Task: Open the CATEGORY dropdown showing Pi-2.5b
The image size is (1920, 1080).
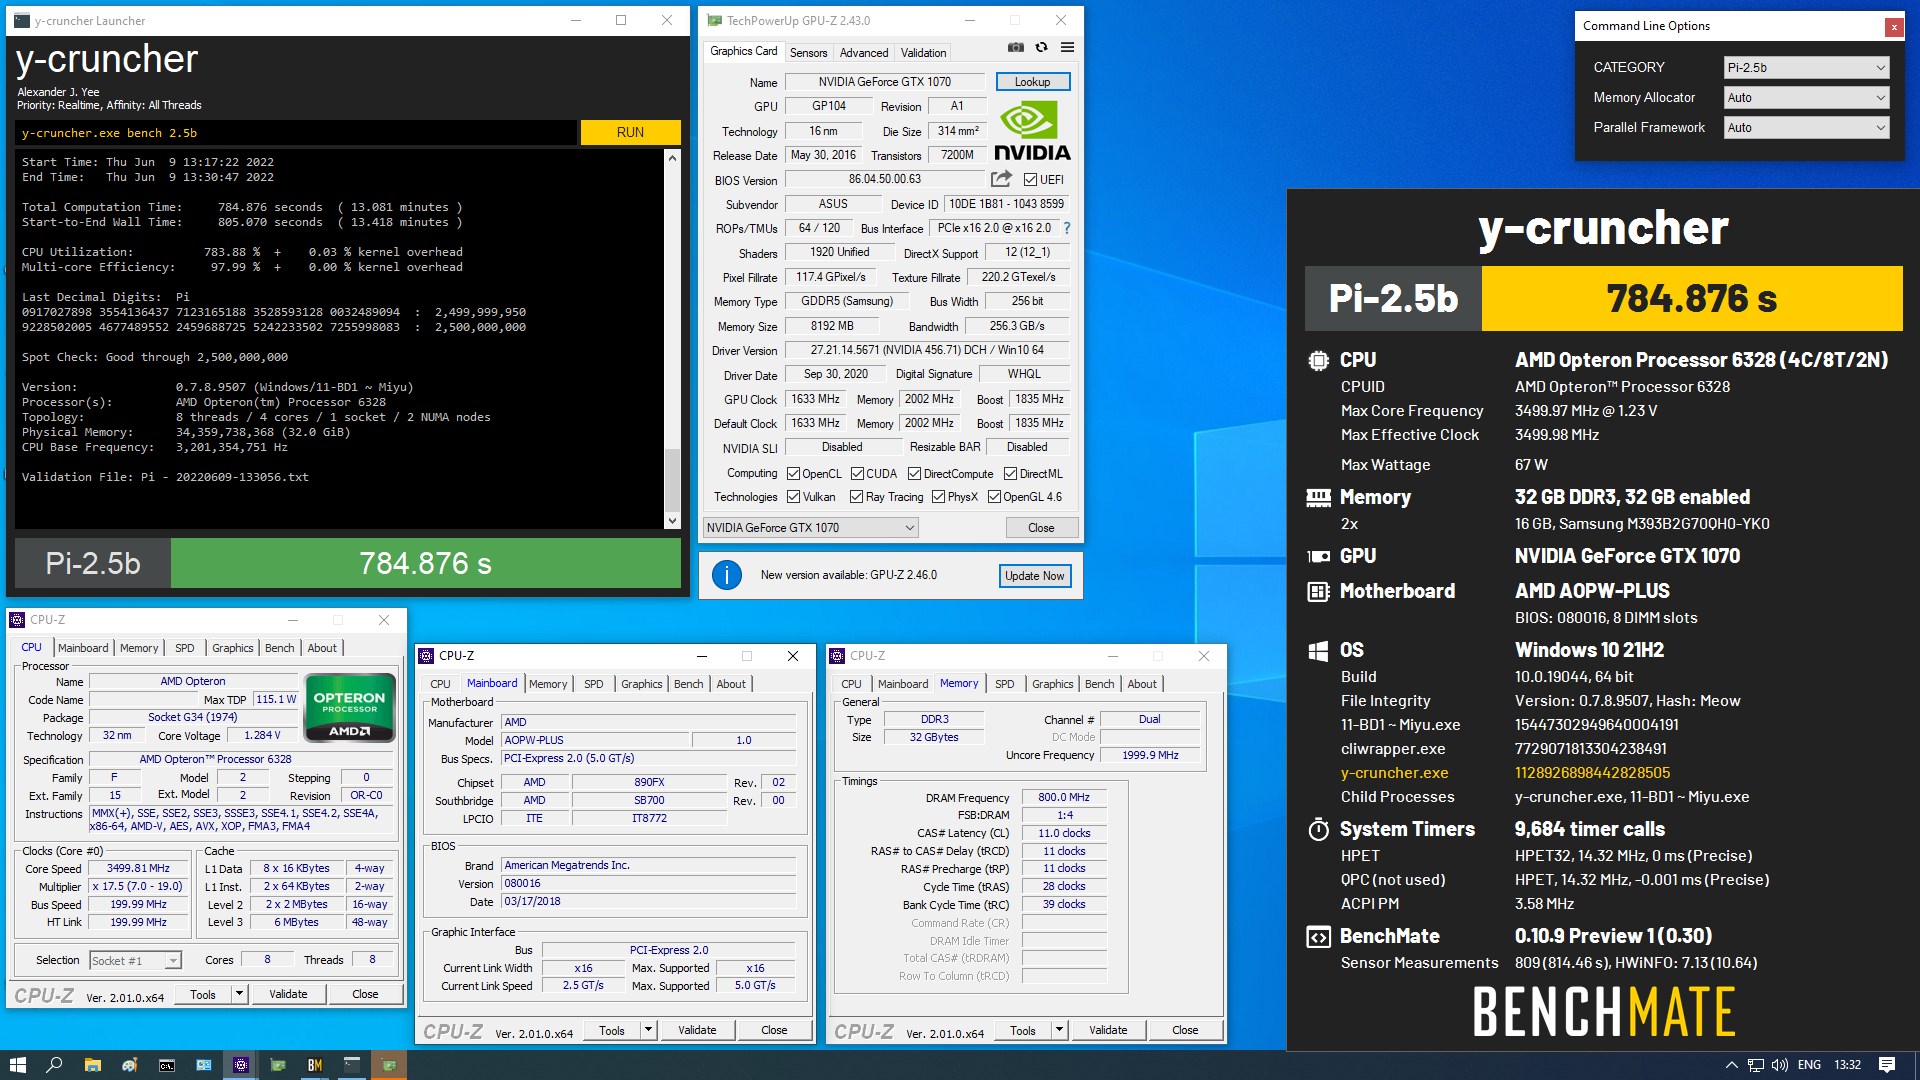Action: (1806, 68)
